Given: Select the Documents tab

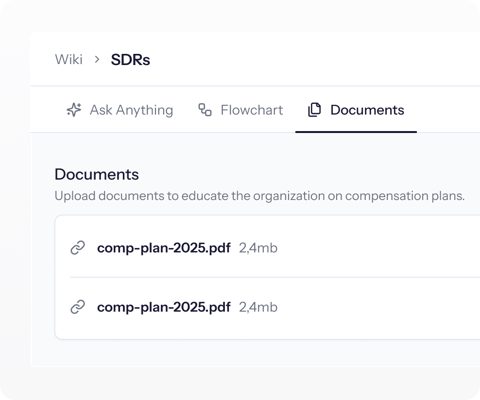Looking at the screenshot, I should coord(356,110).
